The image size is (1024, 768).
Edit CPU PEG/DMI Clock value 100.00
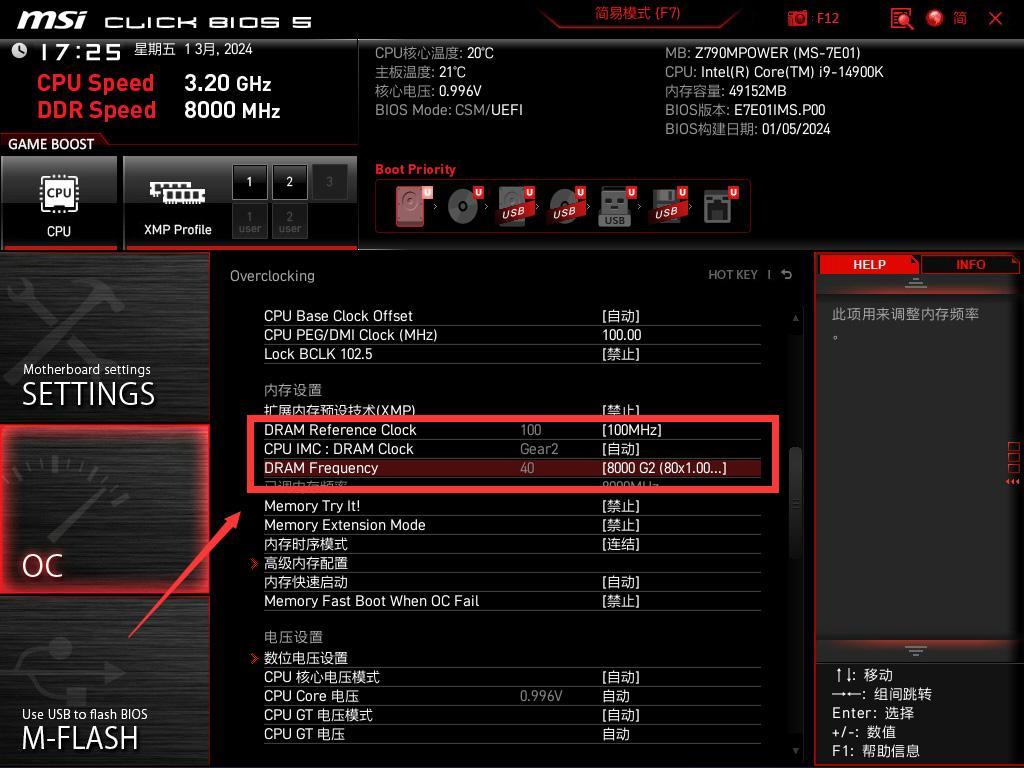pos(622,335)
